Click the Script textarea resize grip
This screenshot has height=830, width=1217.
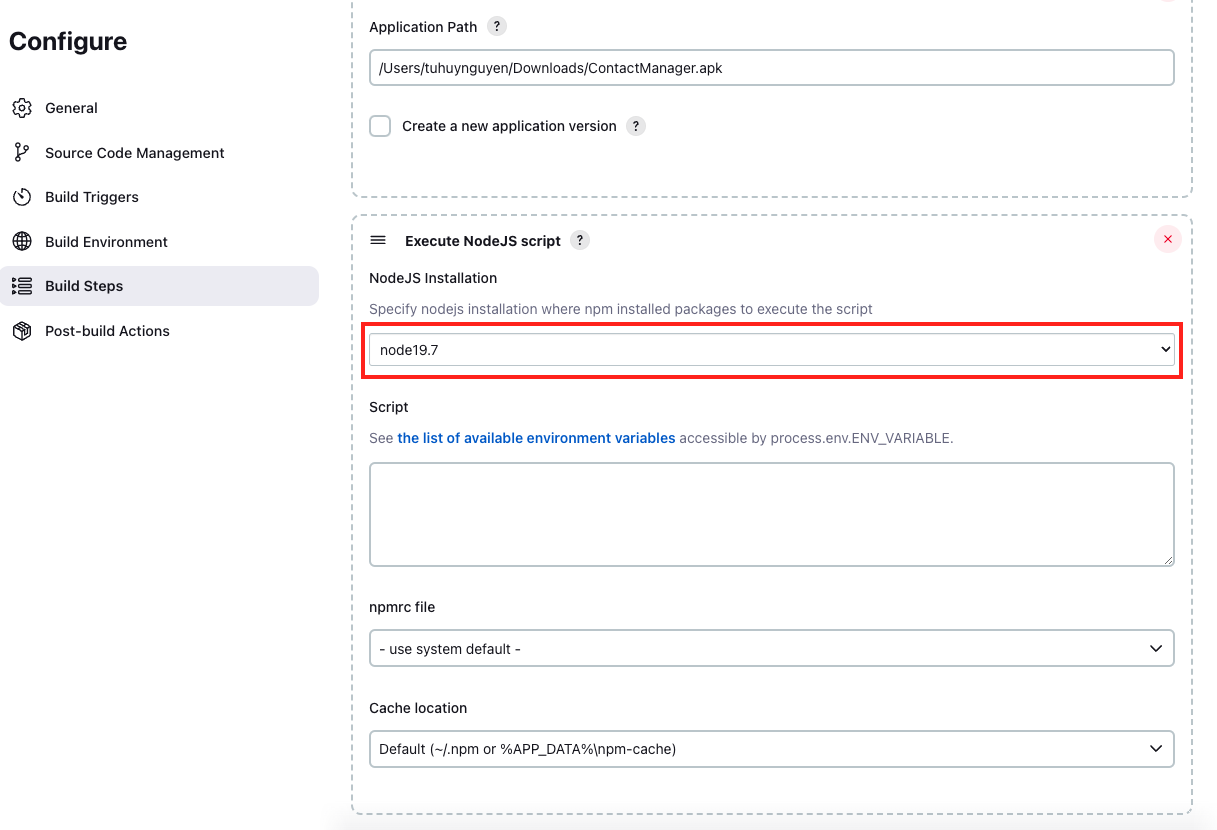[1167, 560]
